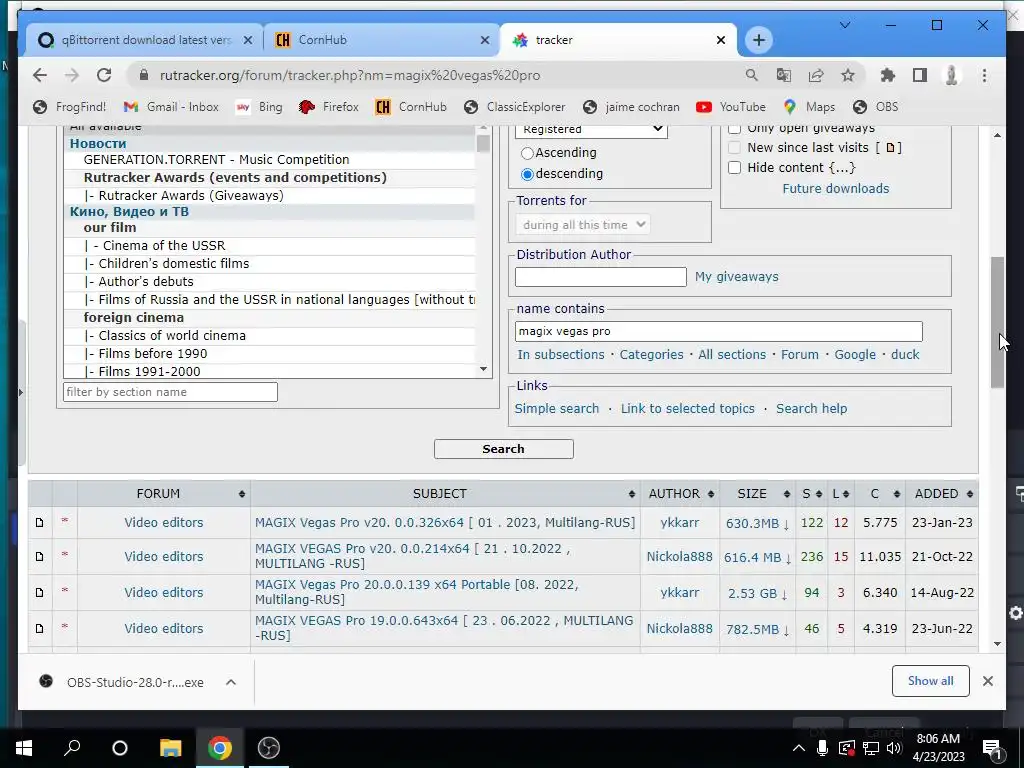
Task: Open OBS Studio from taskbar
Action: 268,748
